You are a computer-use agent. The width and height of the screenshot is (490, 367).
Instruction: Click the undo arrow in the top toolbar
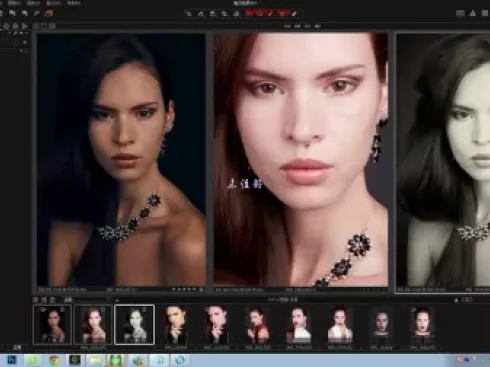12,13
